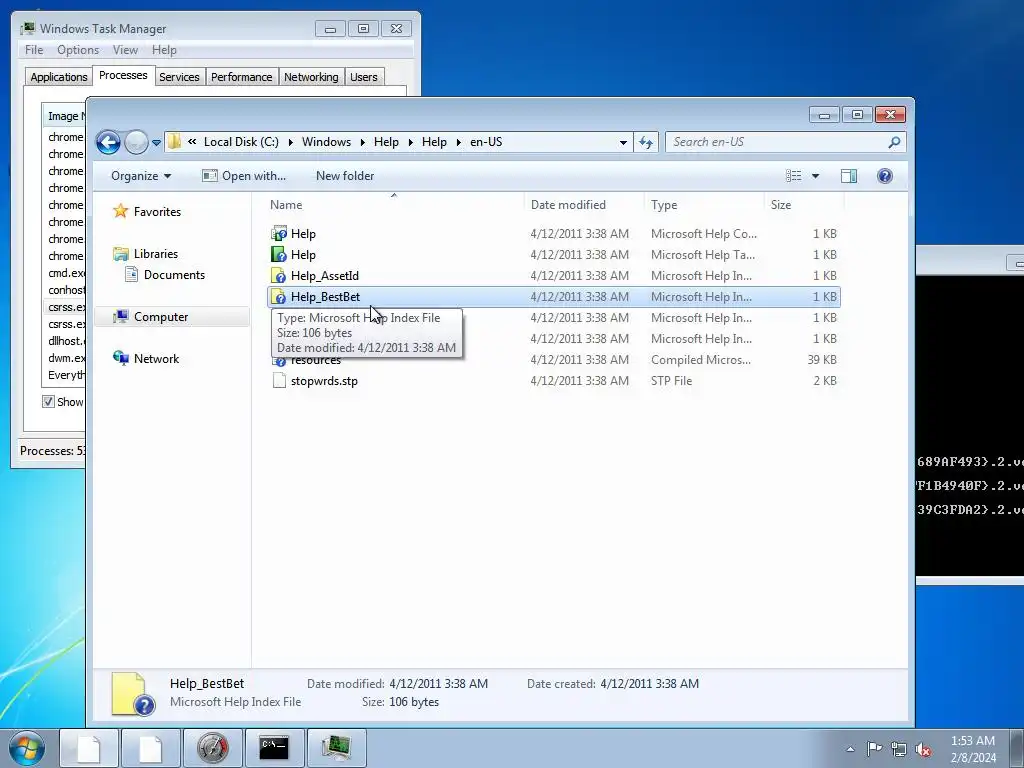1024x768 pixels.
Task: Expand address bar history dropdown
Action: pyautogui.click(x=623, y=142)
